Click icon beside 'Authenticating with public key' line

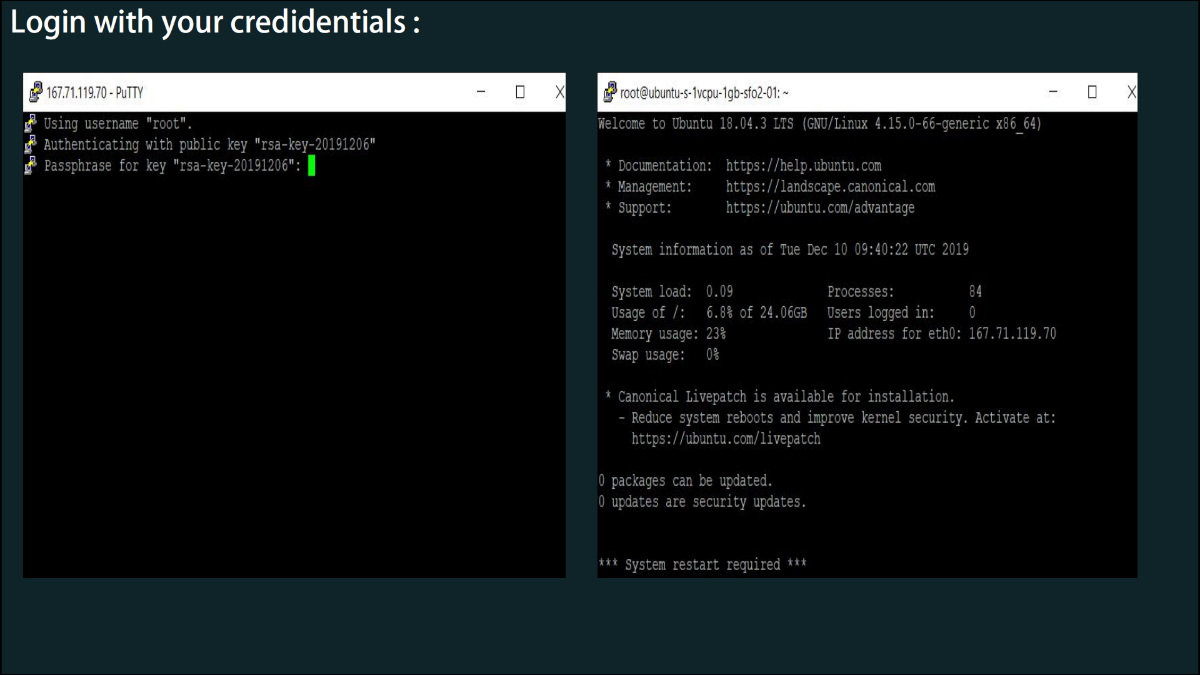[x=31, y=145]
